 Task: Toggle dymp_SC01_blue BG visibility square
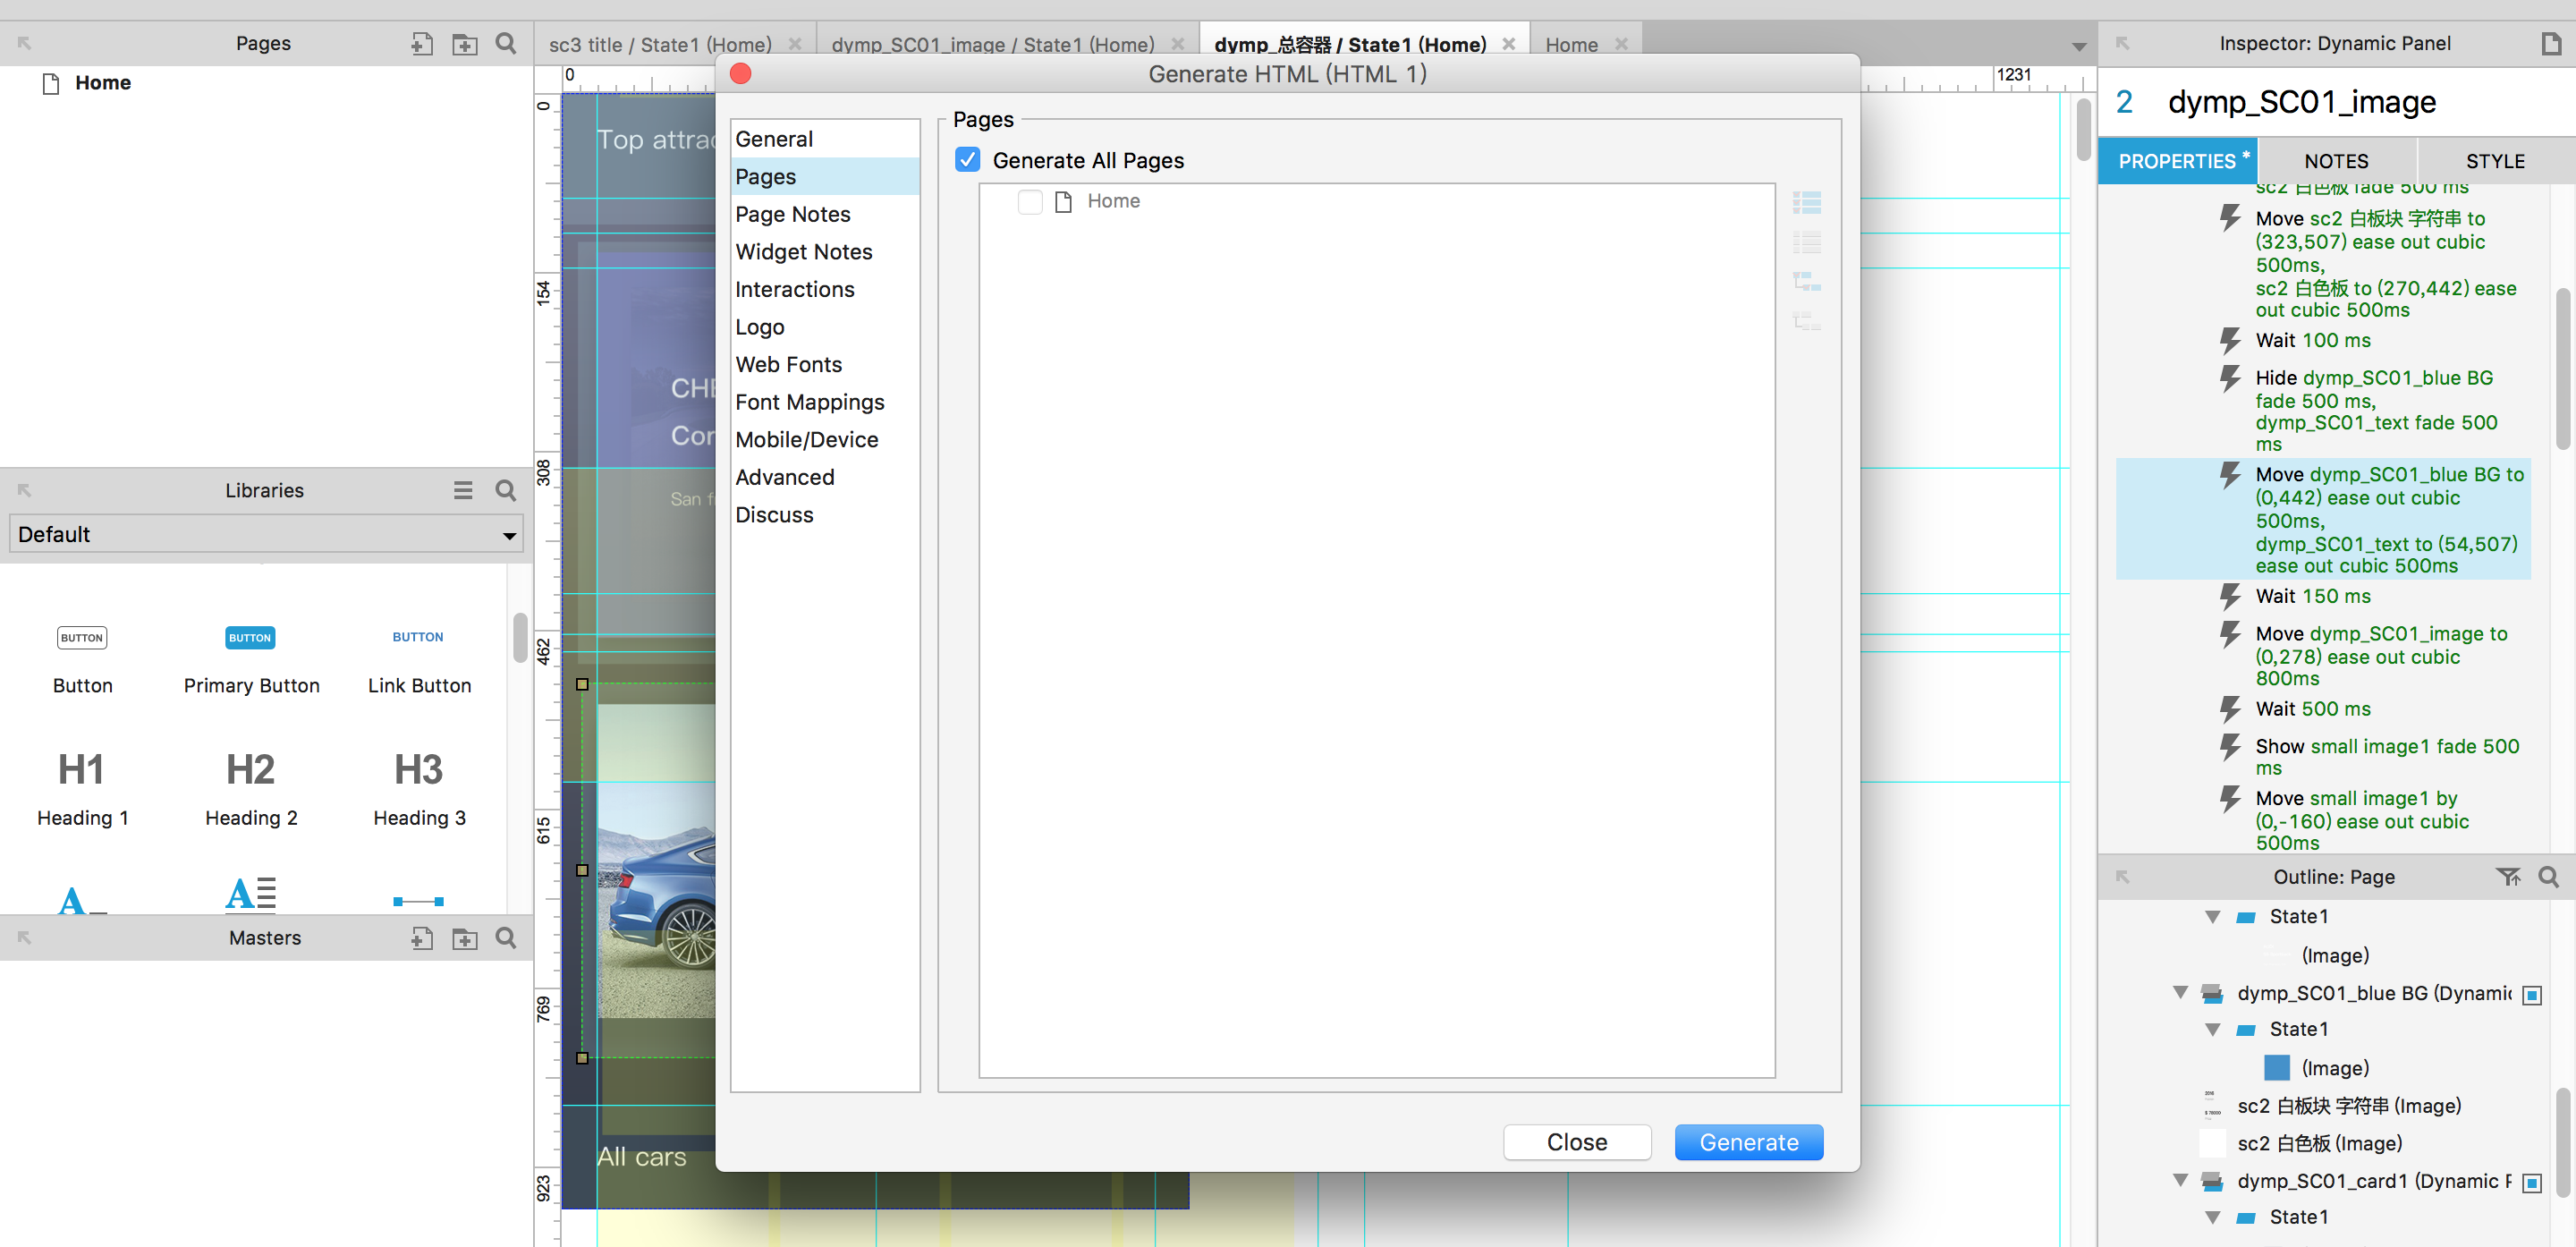click(2532, 994)
